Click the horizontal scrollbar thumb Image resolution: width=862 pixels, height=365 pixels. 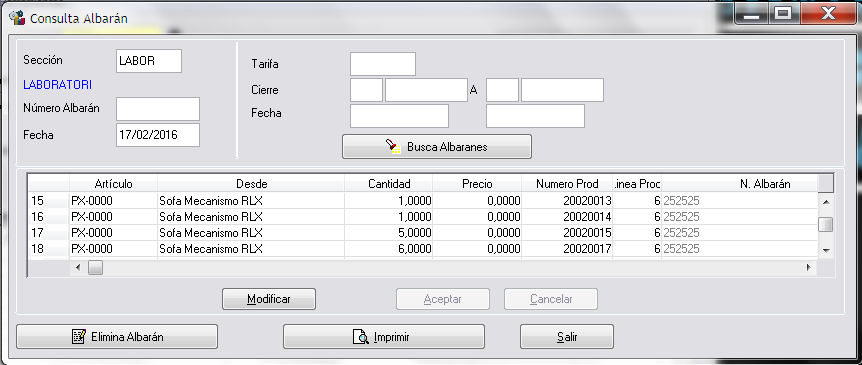pyautogui.click(x=96, y=268)
